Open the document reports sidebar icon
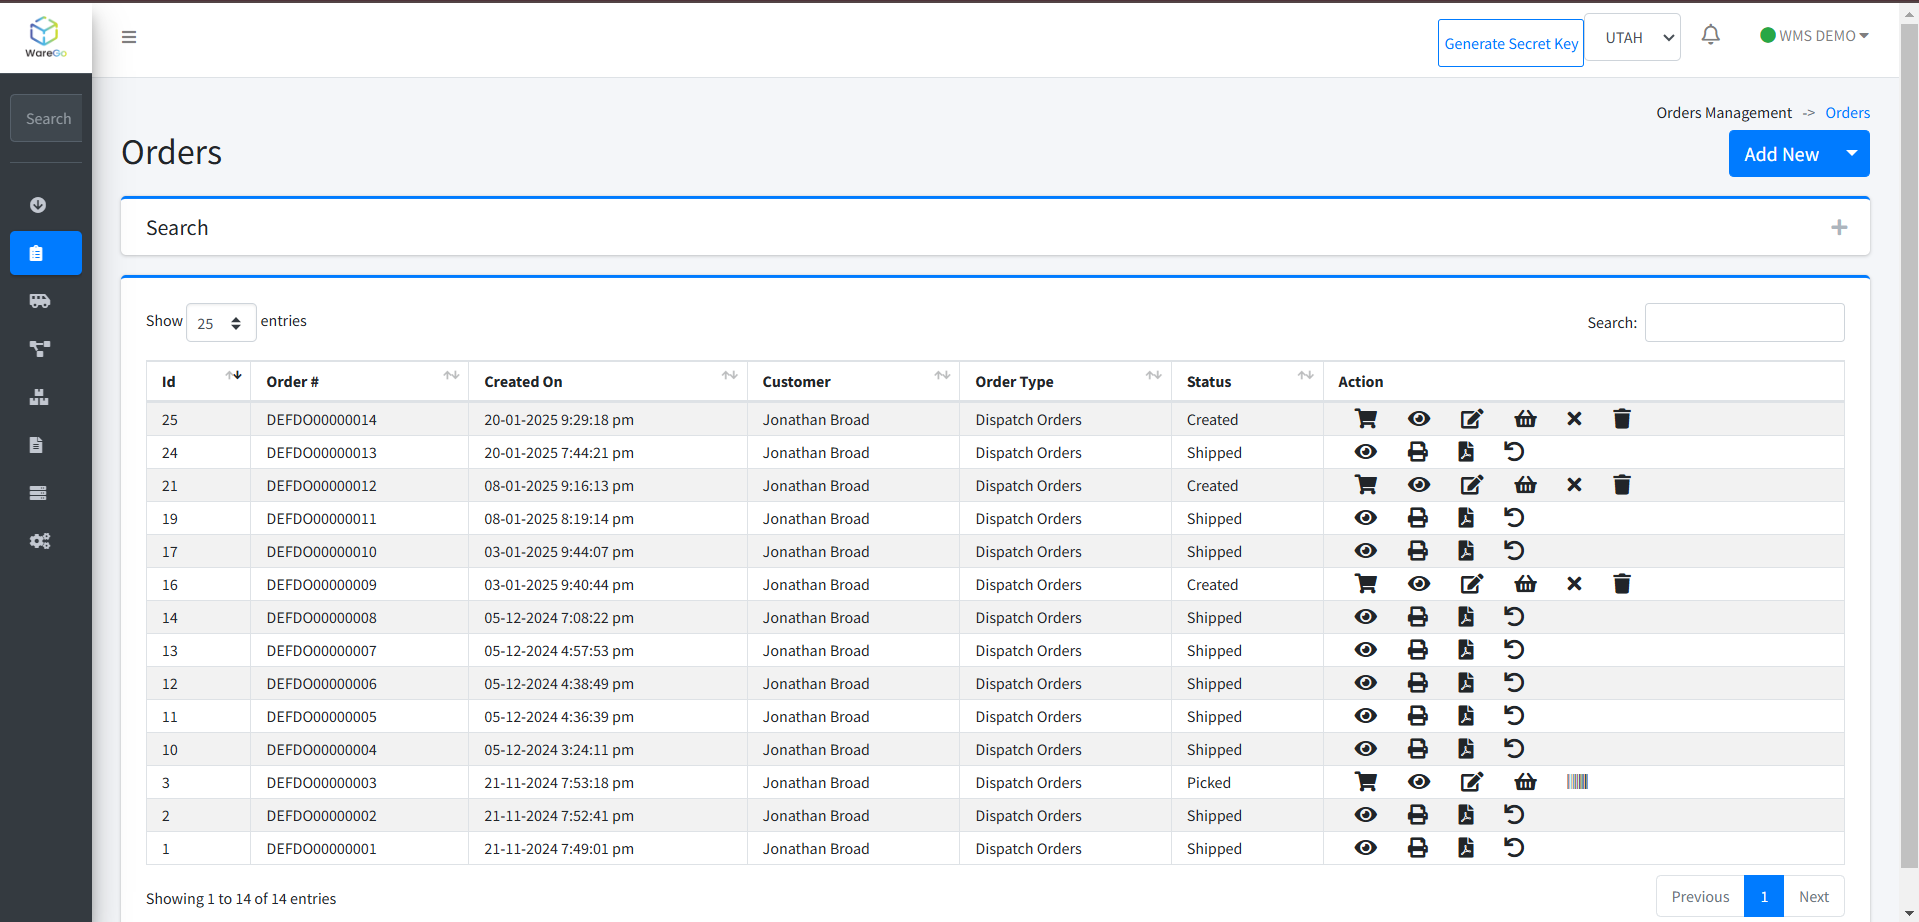Viewport: 1919px width, 922px height. point(37,445)
